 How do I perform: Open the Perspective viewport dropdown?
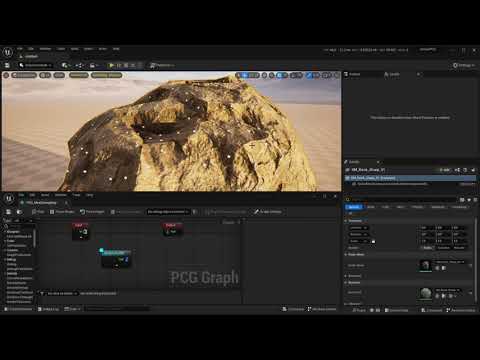tap(24, 75)
